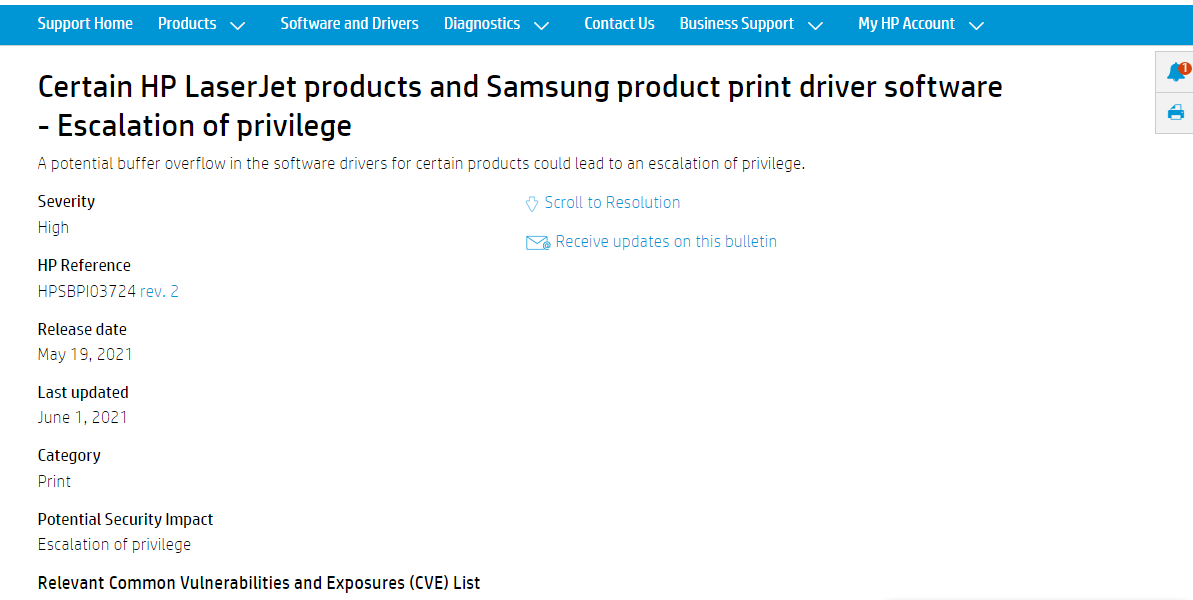Click the print page icon
This screenshot has width=1193, height=600.
(1176, 113)
